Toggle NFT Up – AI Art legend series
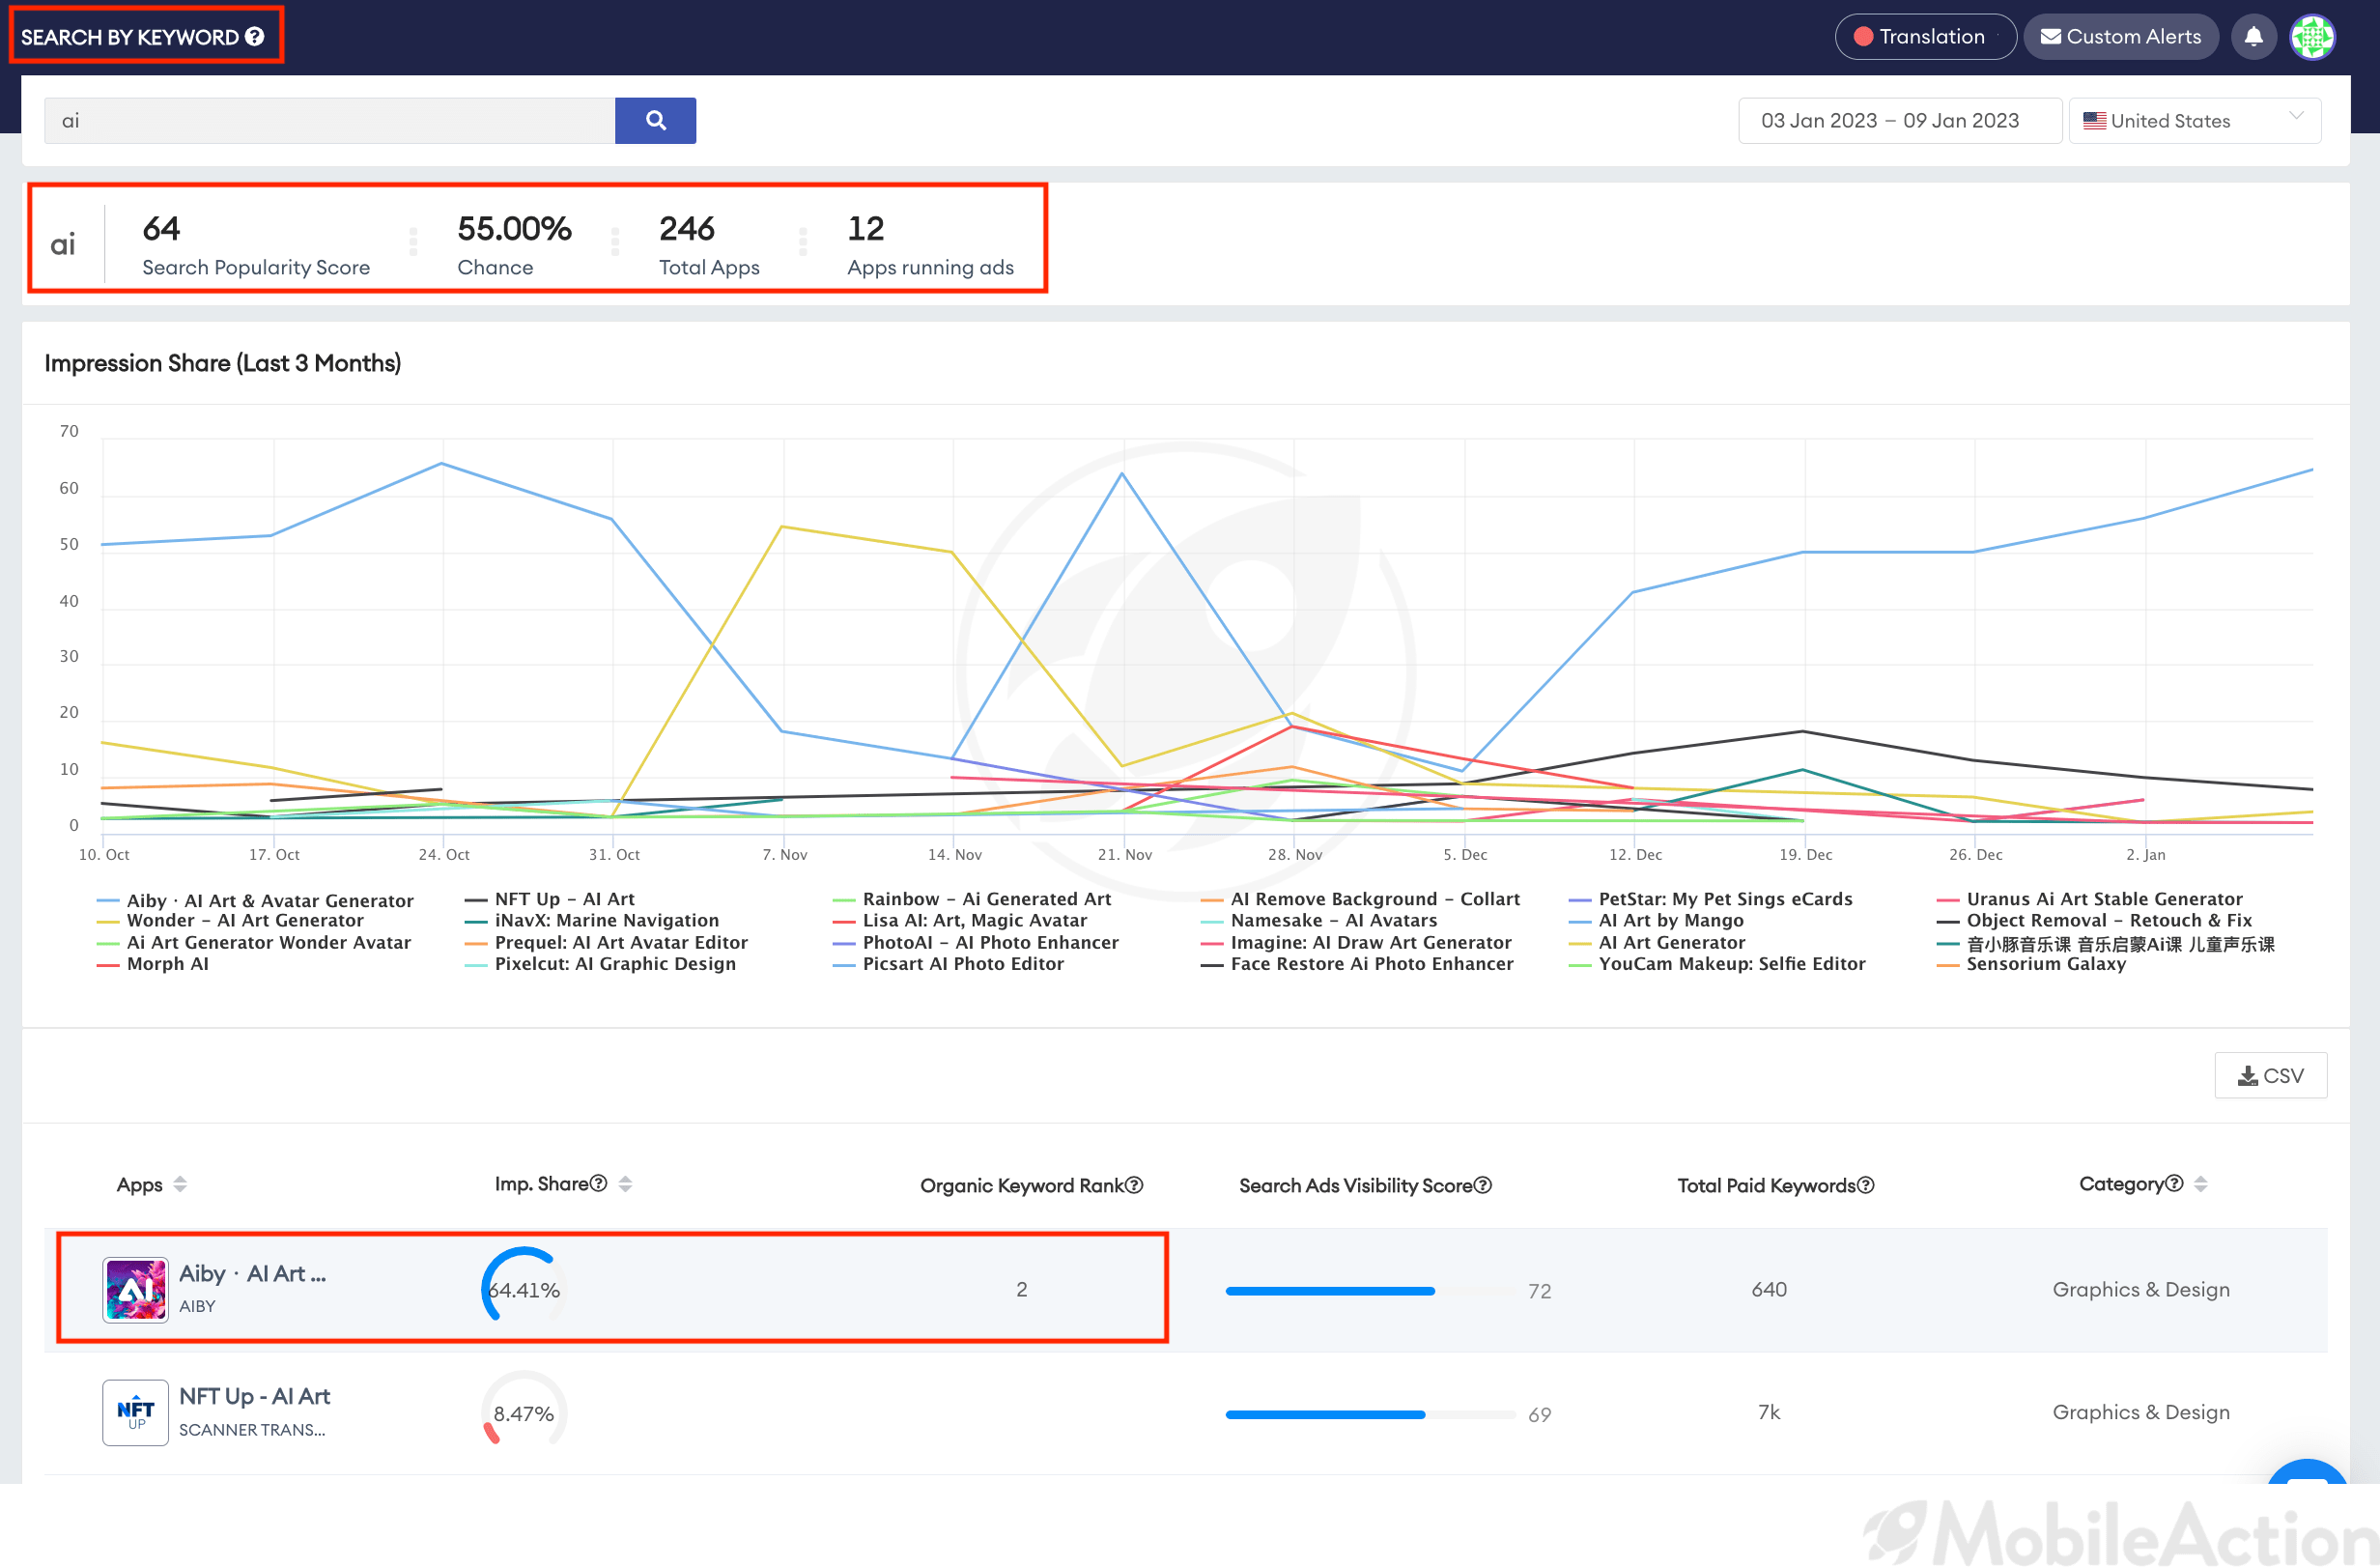The height and width of the screenshot is (1567, 2380). pos(550,899)
